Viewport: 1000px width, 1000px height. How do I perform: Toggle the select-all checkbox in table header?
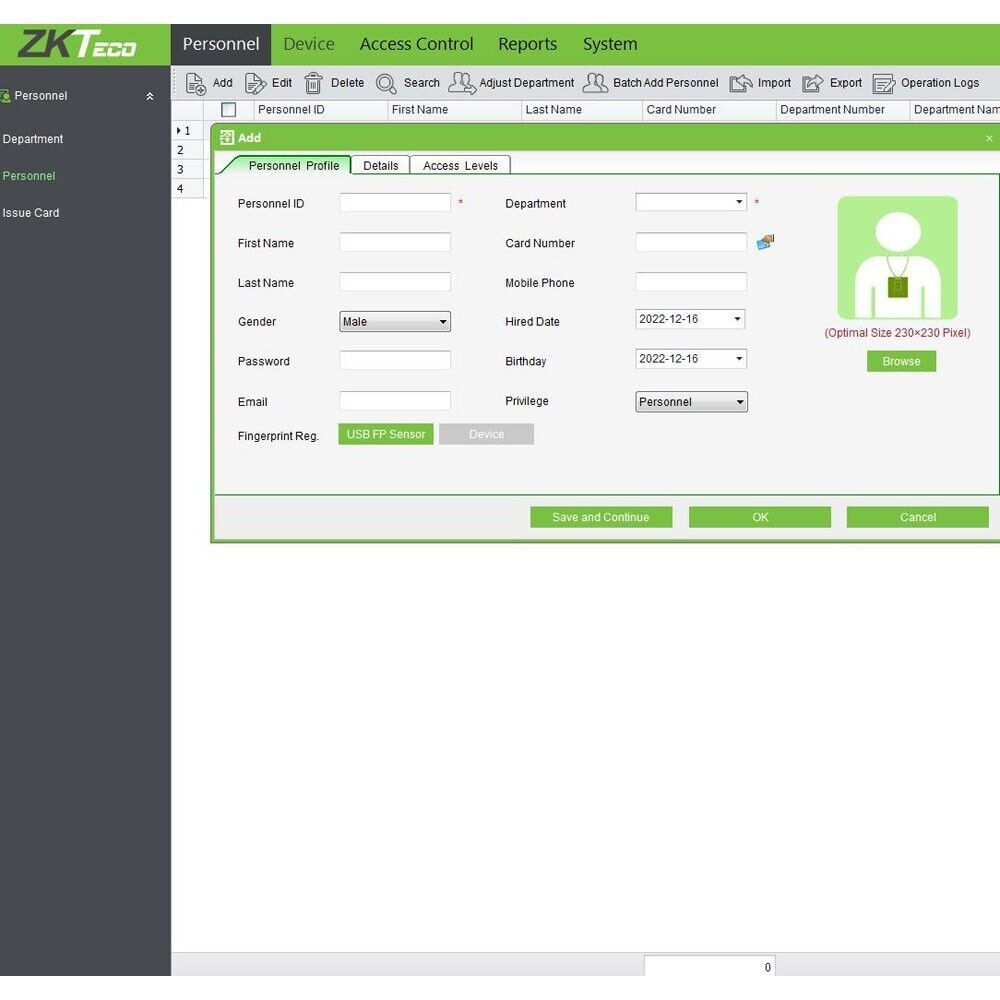[228, 110]
